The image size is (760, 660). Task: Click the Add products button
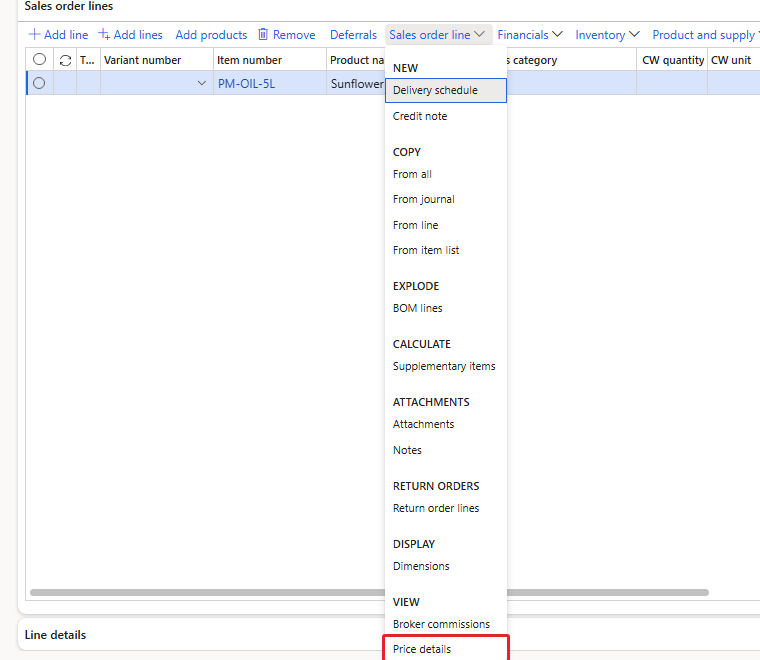pyautogui.click(x=211, y=35)
